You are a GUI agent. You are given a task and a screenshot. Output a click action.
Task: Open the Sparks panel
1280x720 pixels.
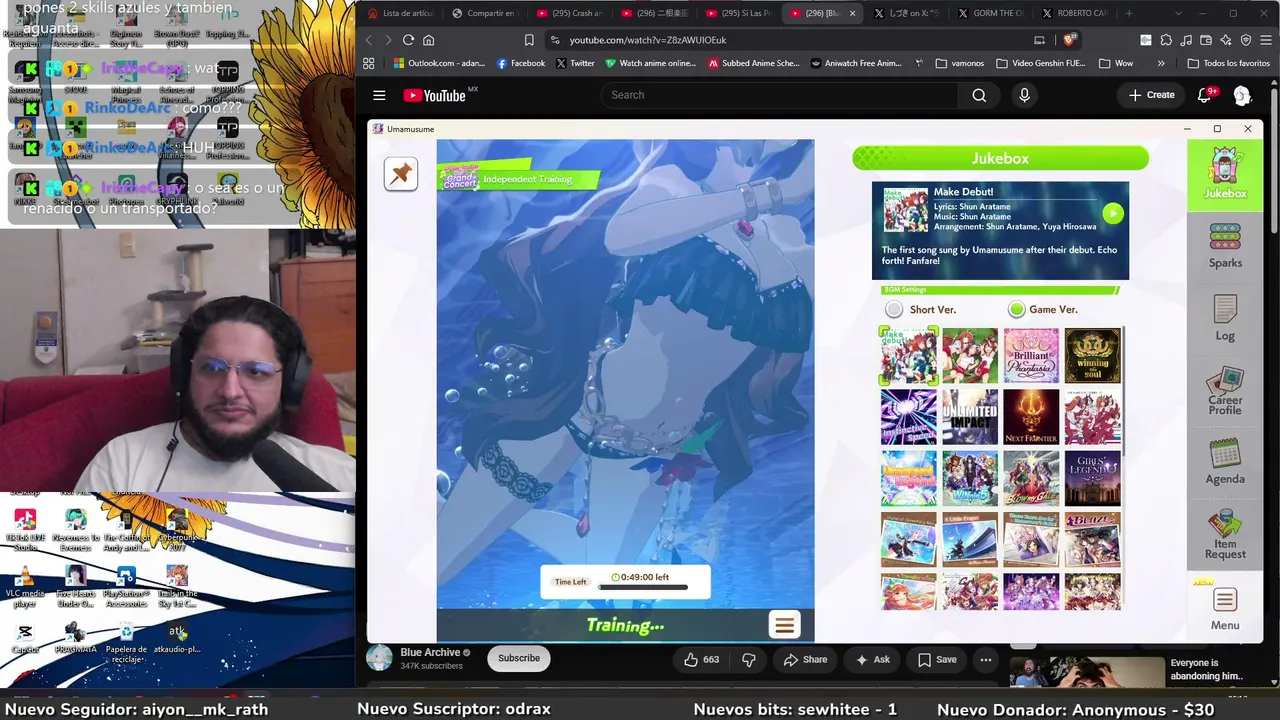coord(1225,246)
